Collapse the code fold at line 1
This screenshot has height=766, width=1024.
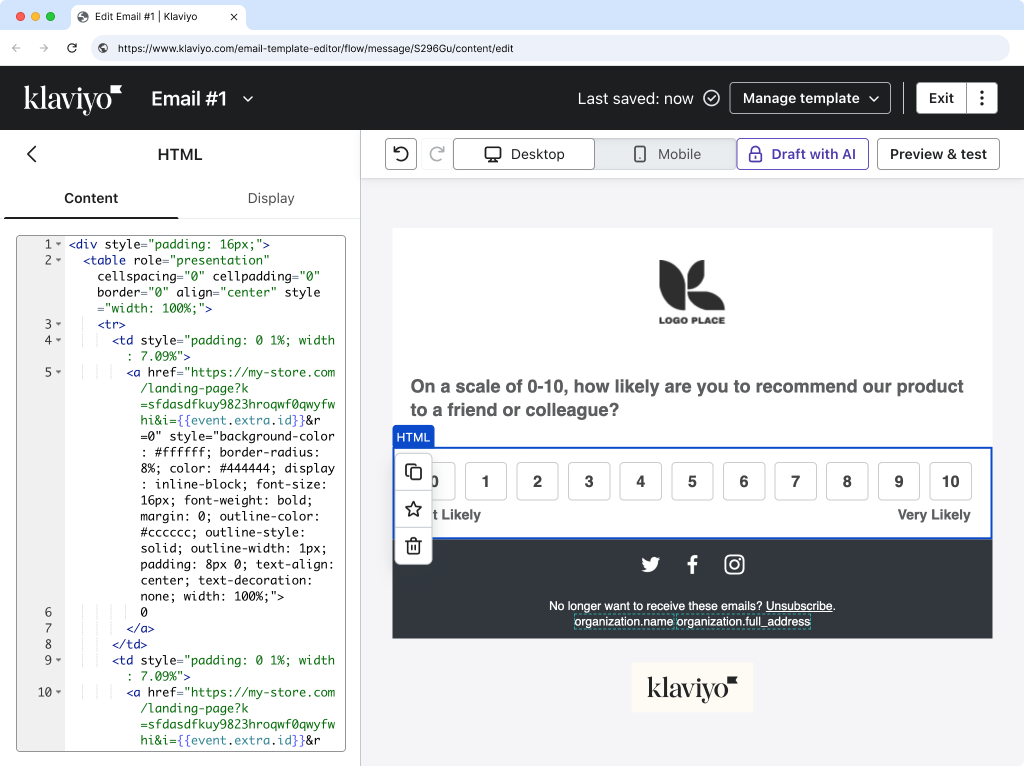(57, 243)
